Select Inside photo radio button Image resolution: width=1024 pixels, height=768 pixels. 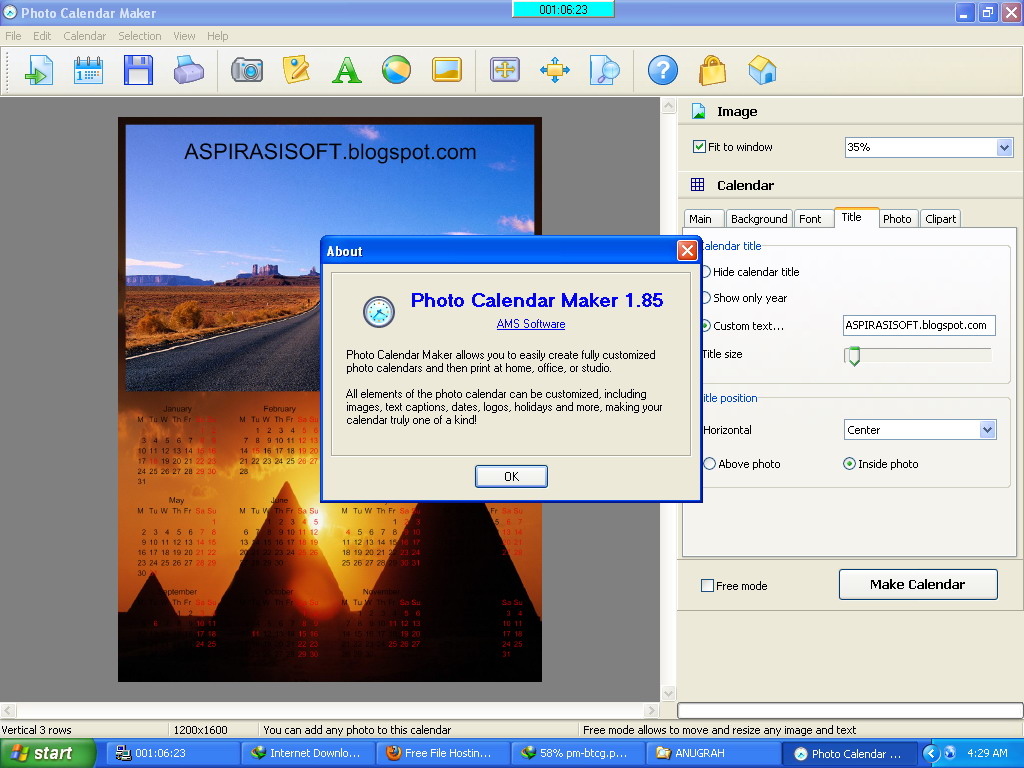(849, 464)
